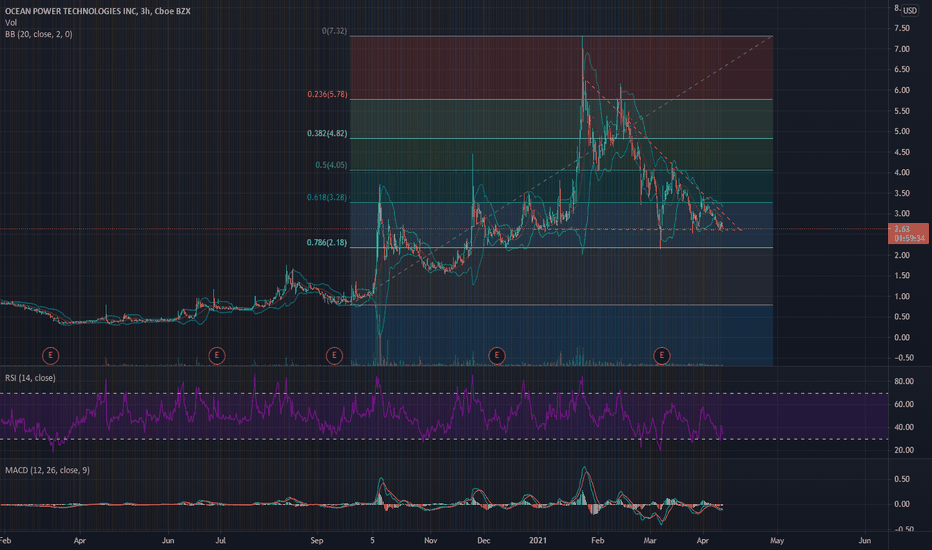Click the 7.00 price axis value
Viewport: 932px width, 550px height.
click(902, 49)
